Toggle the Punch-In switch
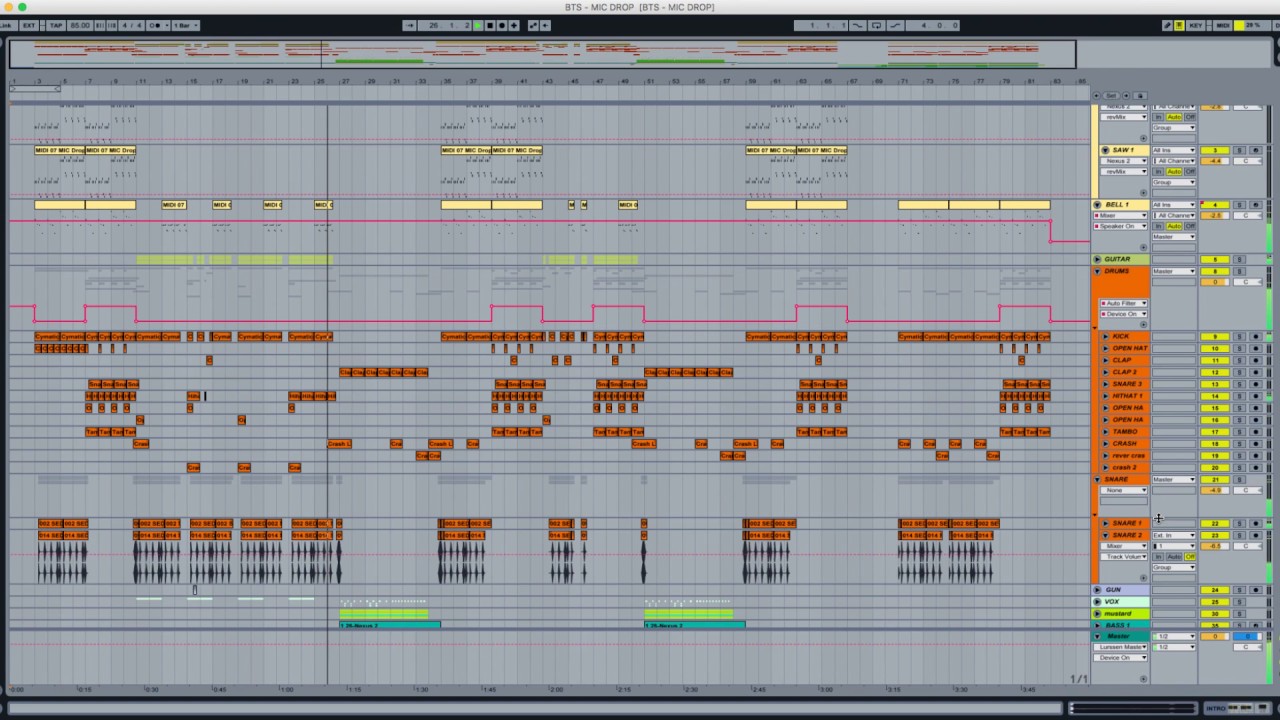1280x720 pixels. pyautogui.click(x=857, y=25)
